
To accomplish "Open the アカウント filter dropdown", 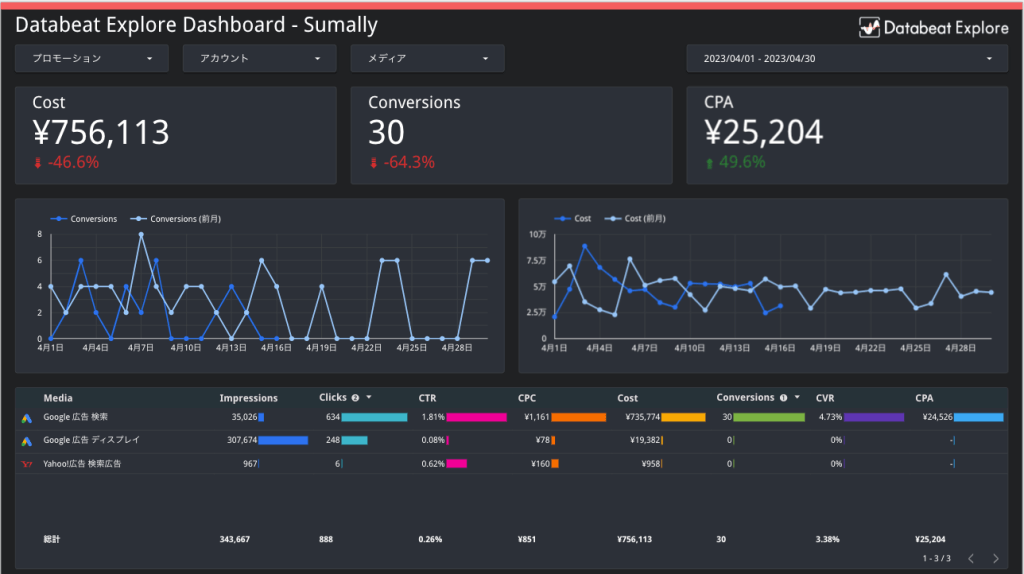I will (259, 58).
